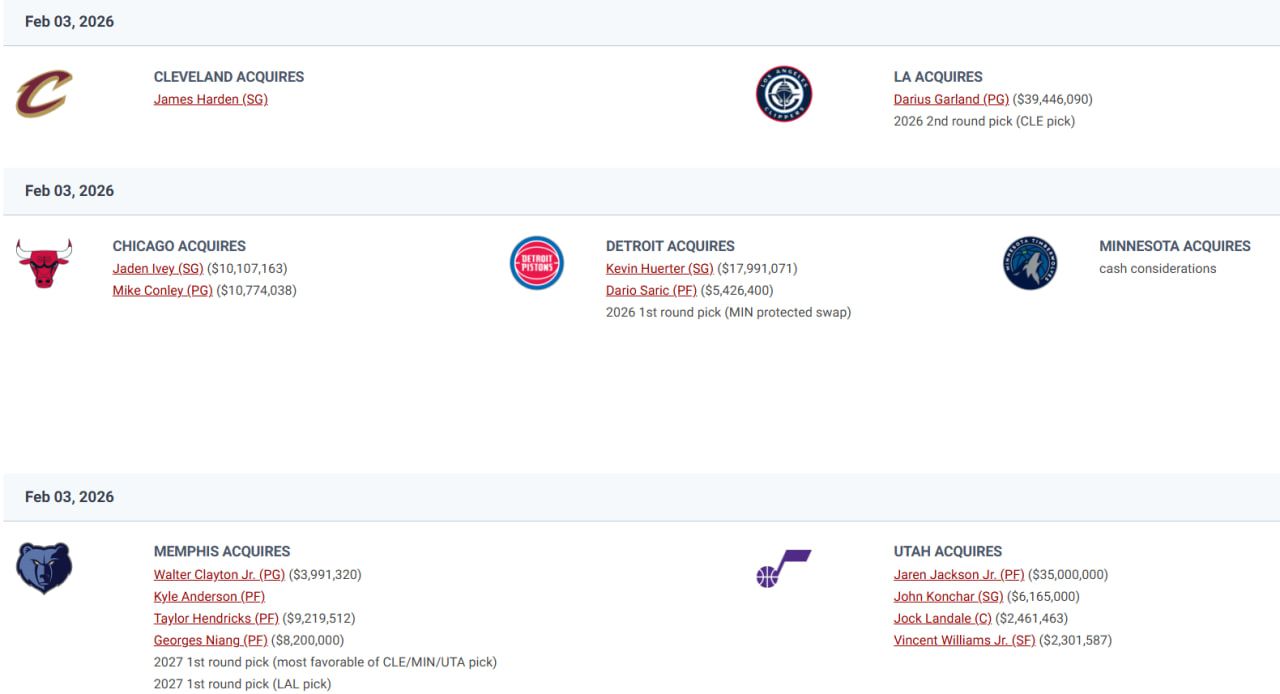Click the Memphis Grizzlies team logo
This screenshot has height=694, width=1280.
coord(44,568)
